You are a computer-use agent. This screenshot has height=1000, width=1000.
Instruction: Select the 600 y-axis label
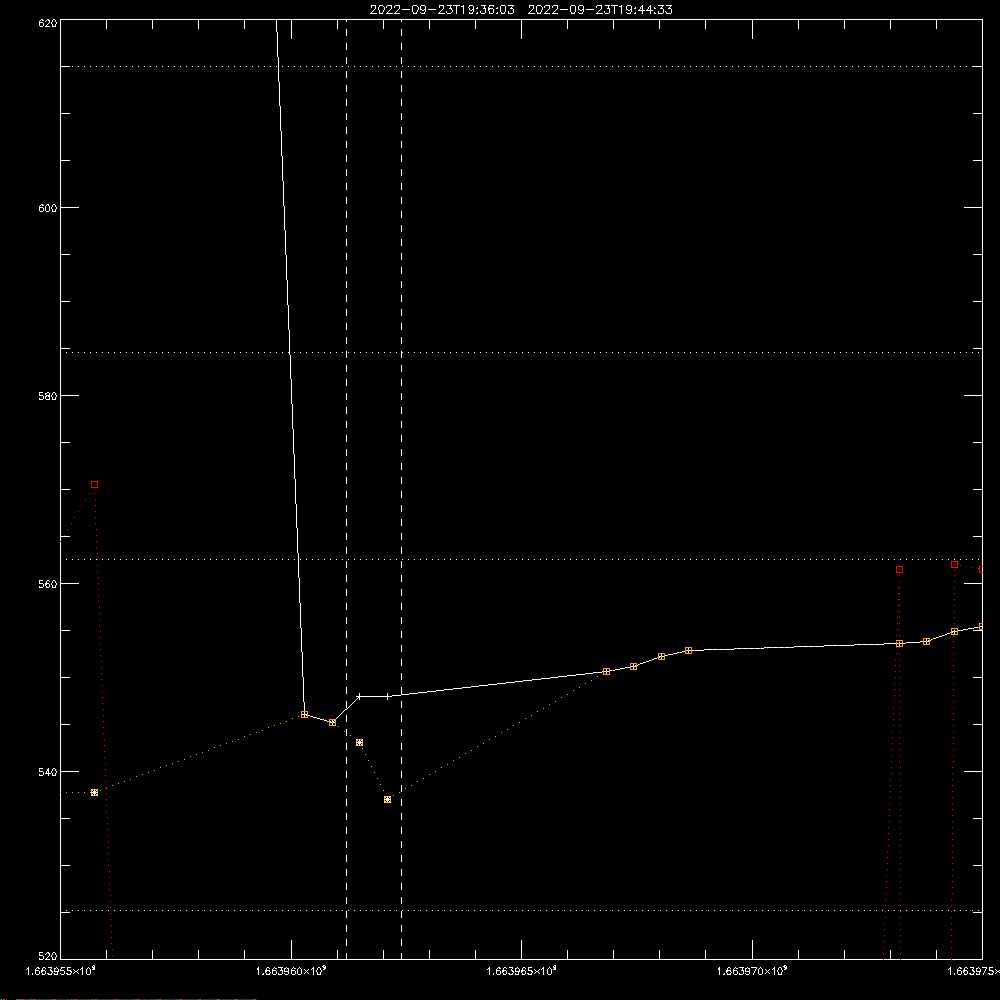(x=48, y=208)
